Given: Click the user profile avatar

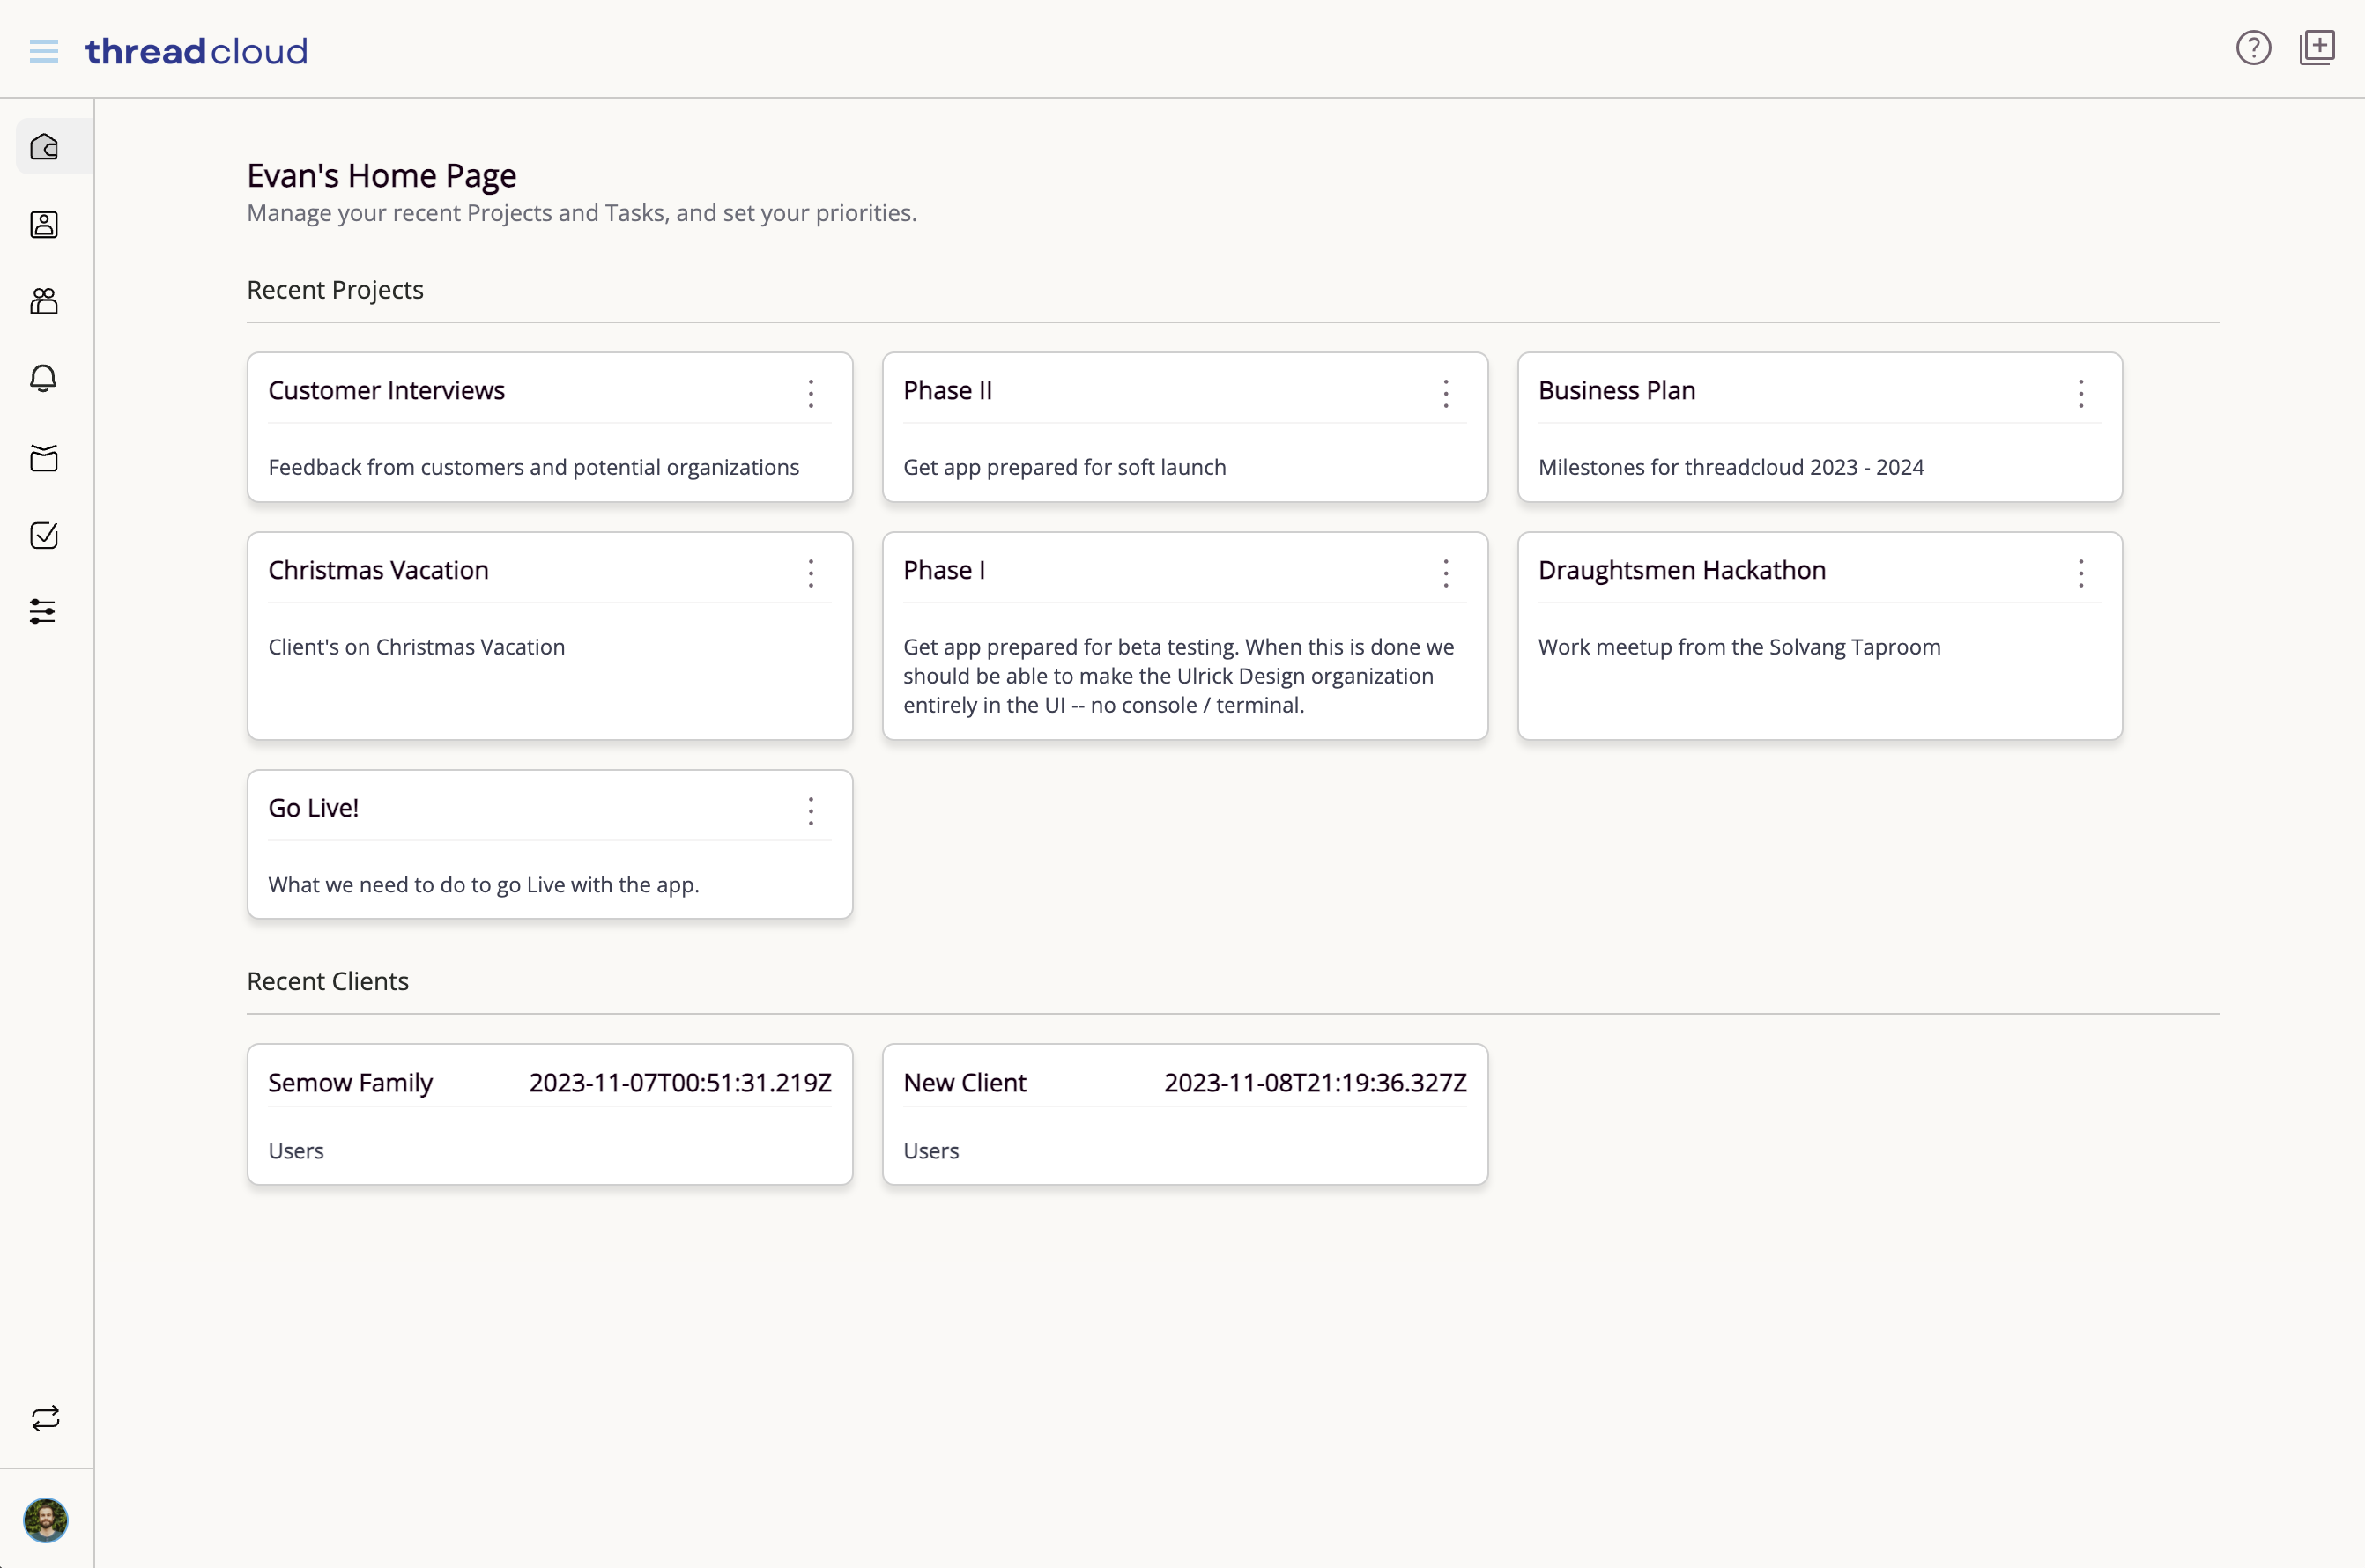Looking at the screenshot, I should click(x=46, y=1519).
